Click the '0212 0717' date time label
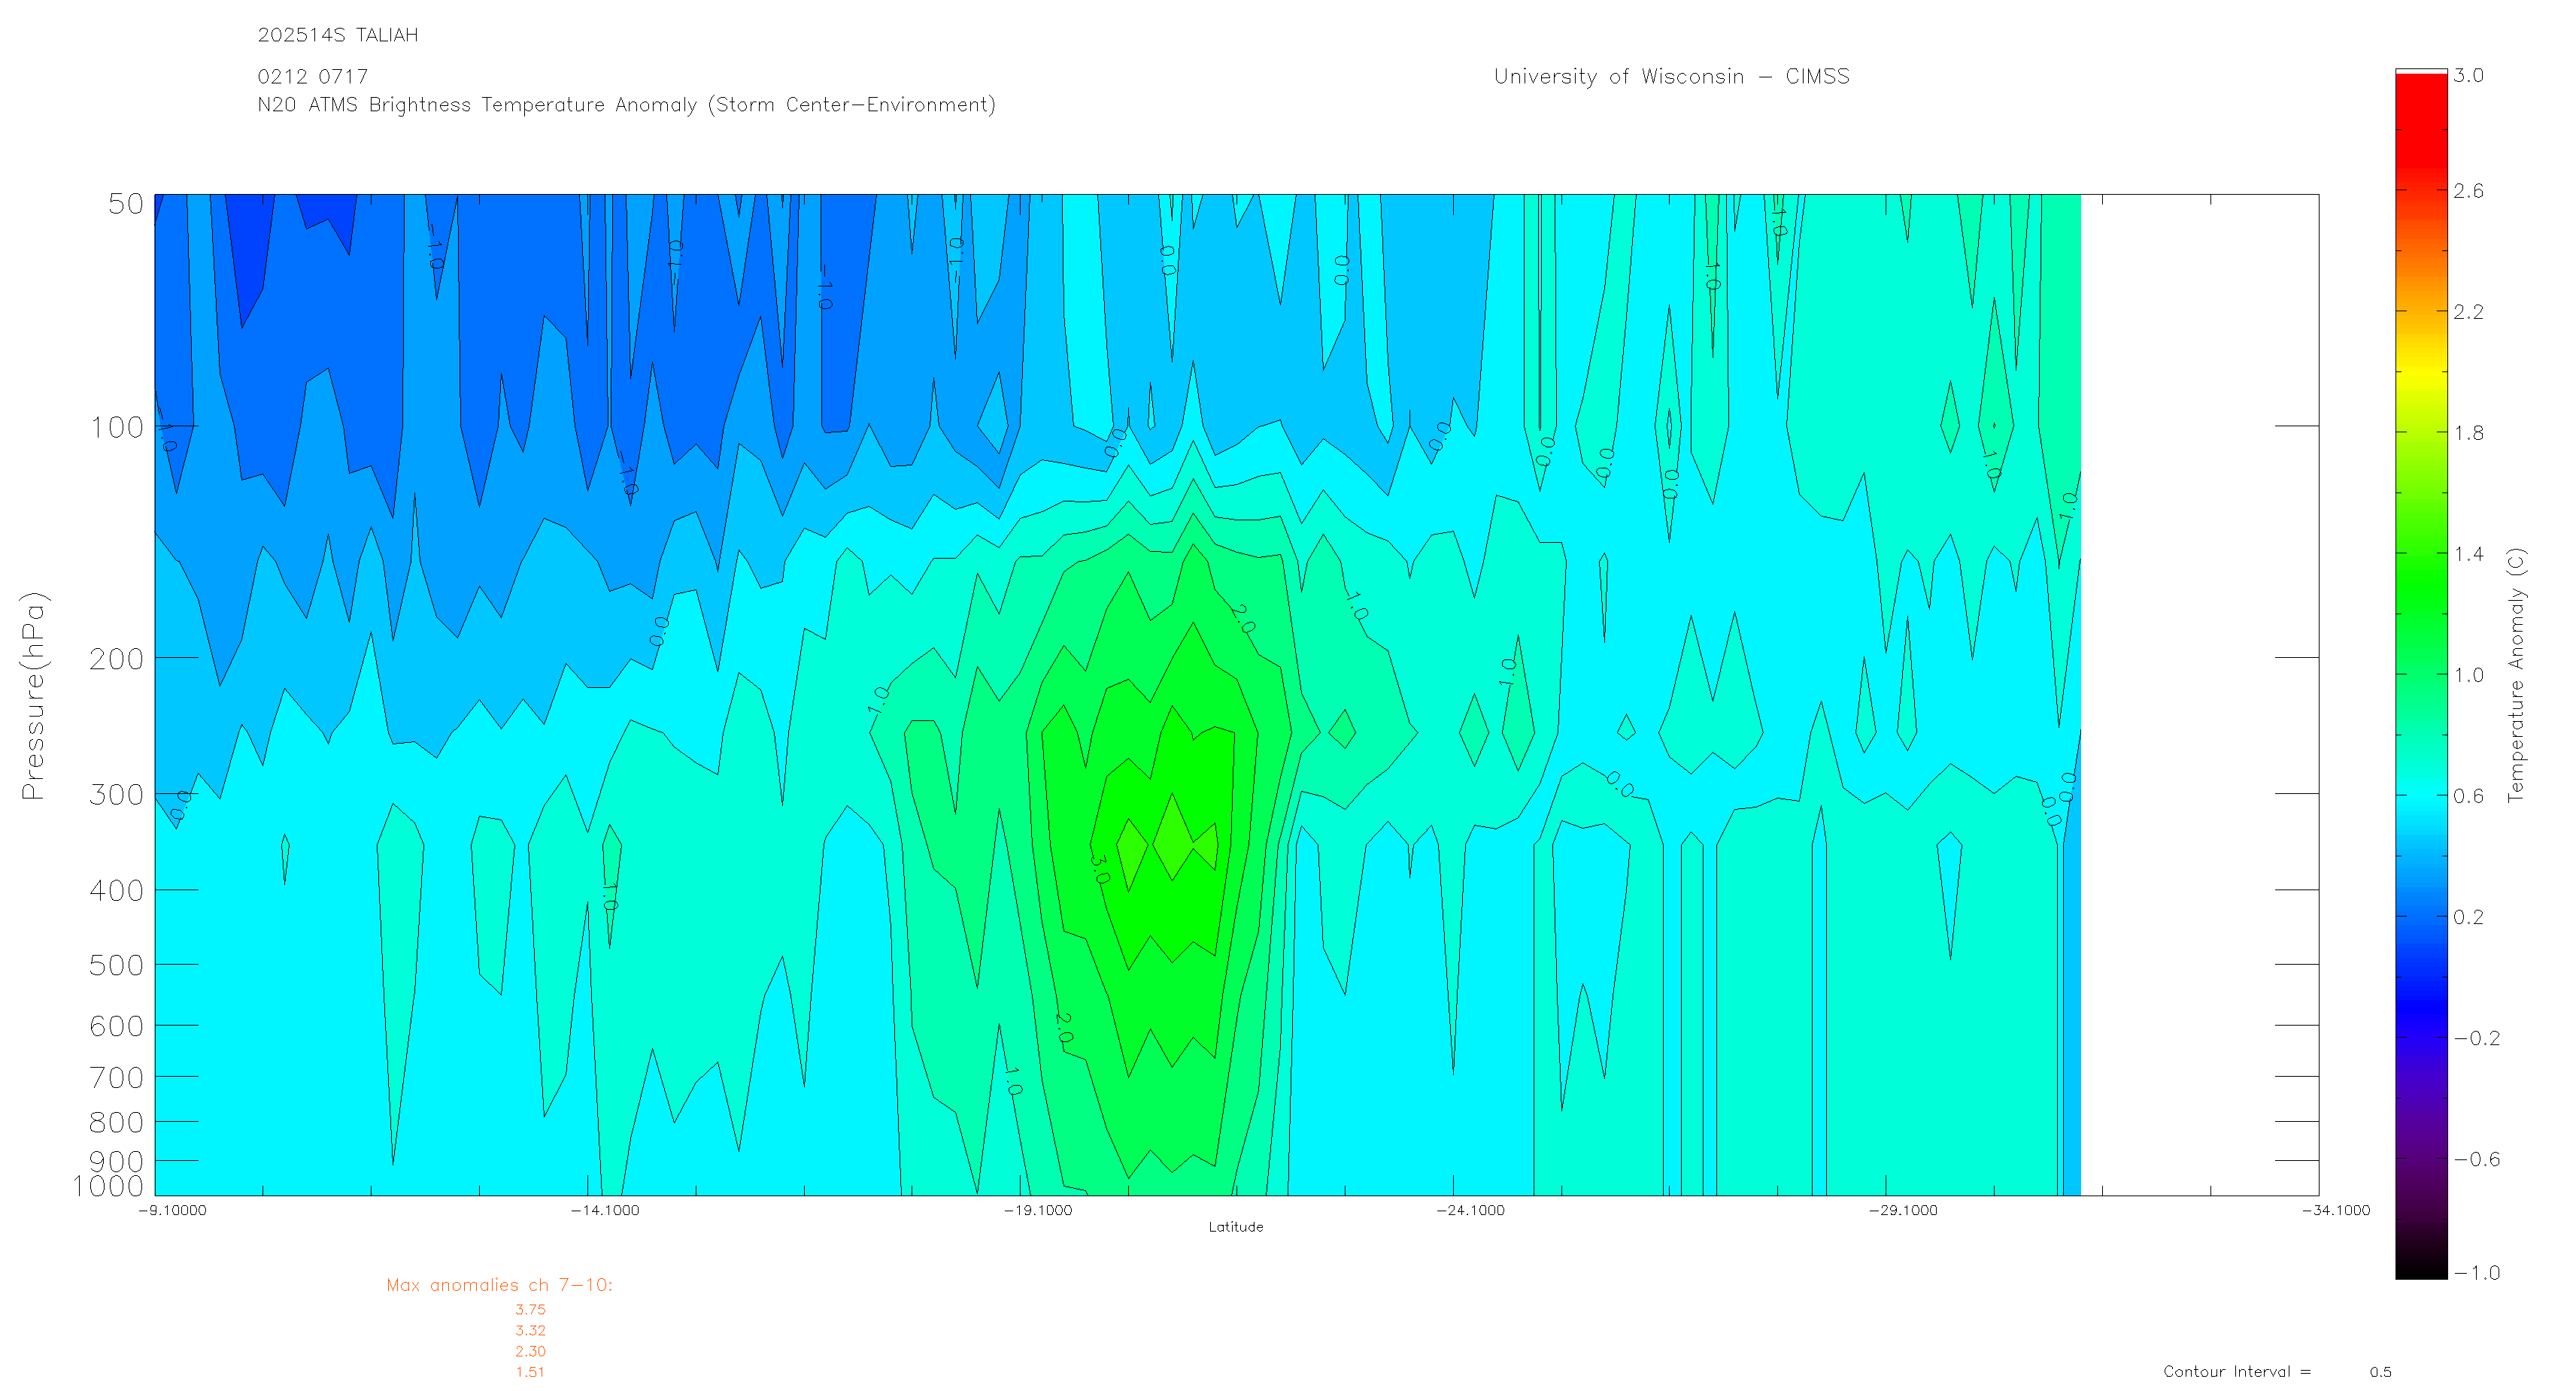Screen dimensions: 2576x1391 [312, 77]
